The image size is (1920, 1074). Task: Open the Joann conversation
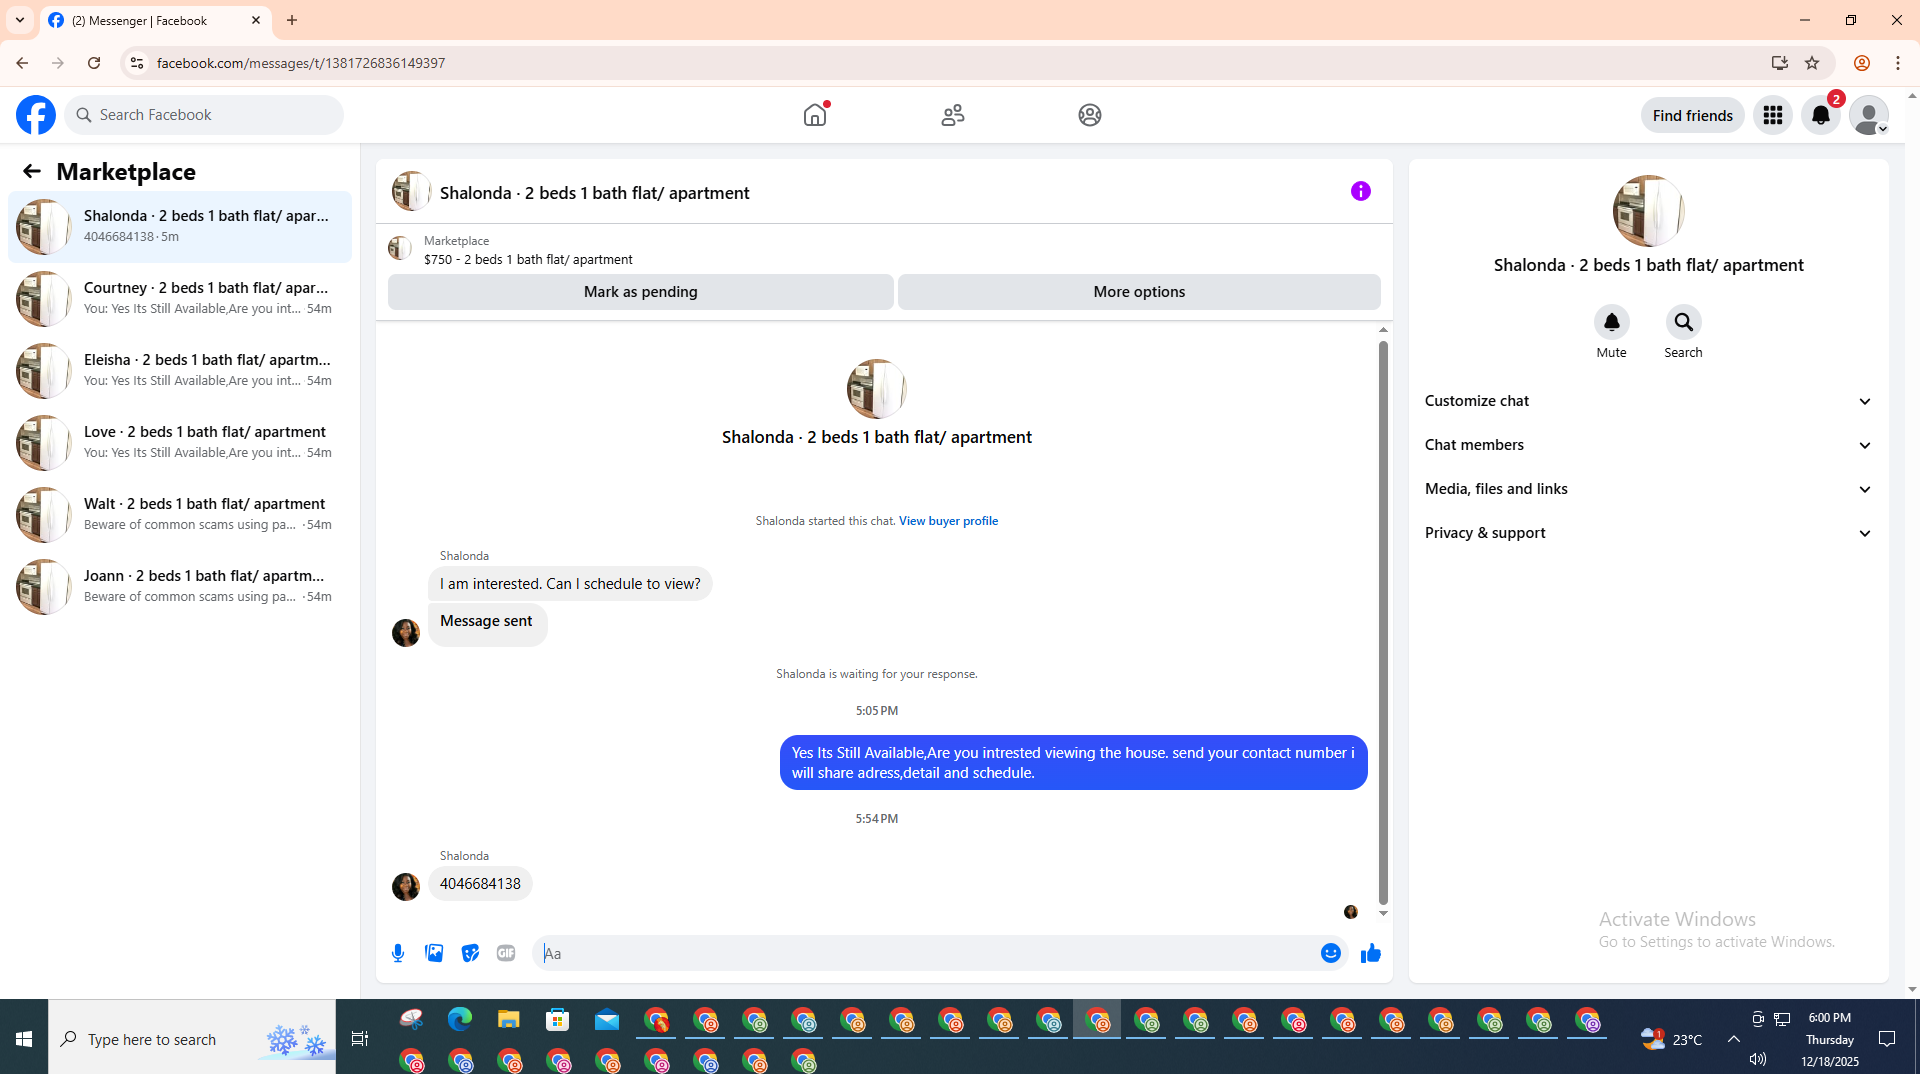click(x=180, y=587)
